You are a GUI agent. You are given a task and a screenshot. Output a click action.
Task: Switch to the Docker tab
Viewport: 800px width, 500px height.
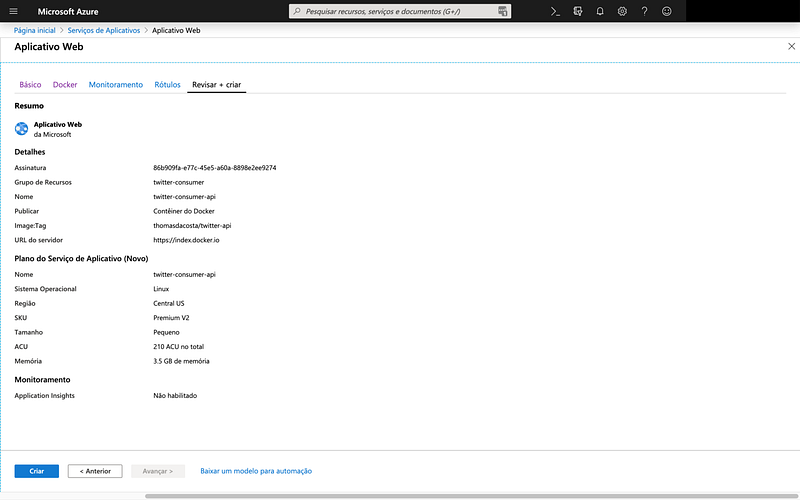point(65,85)
